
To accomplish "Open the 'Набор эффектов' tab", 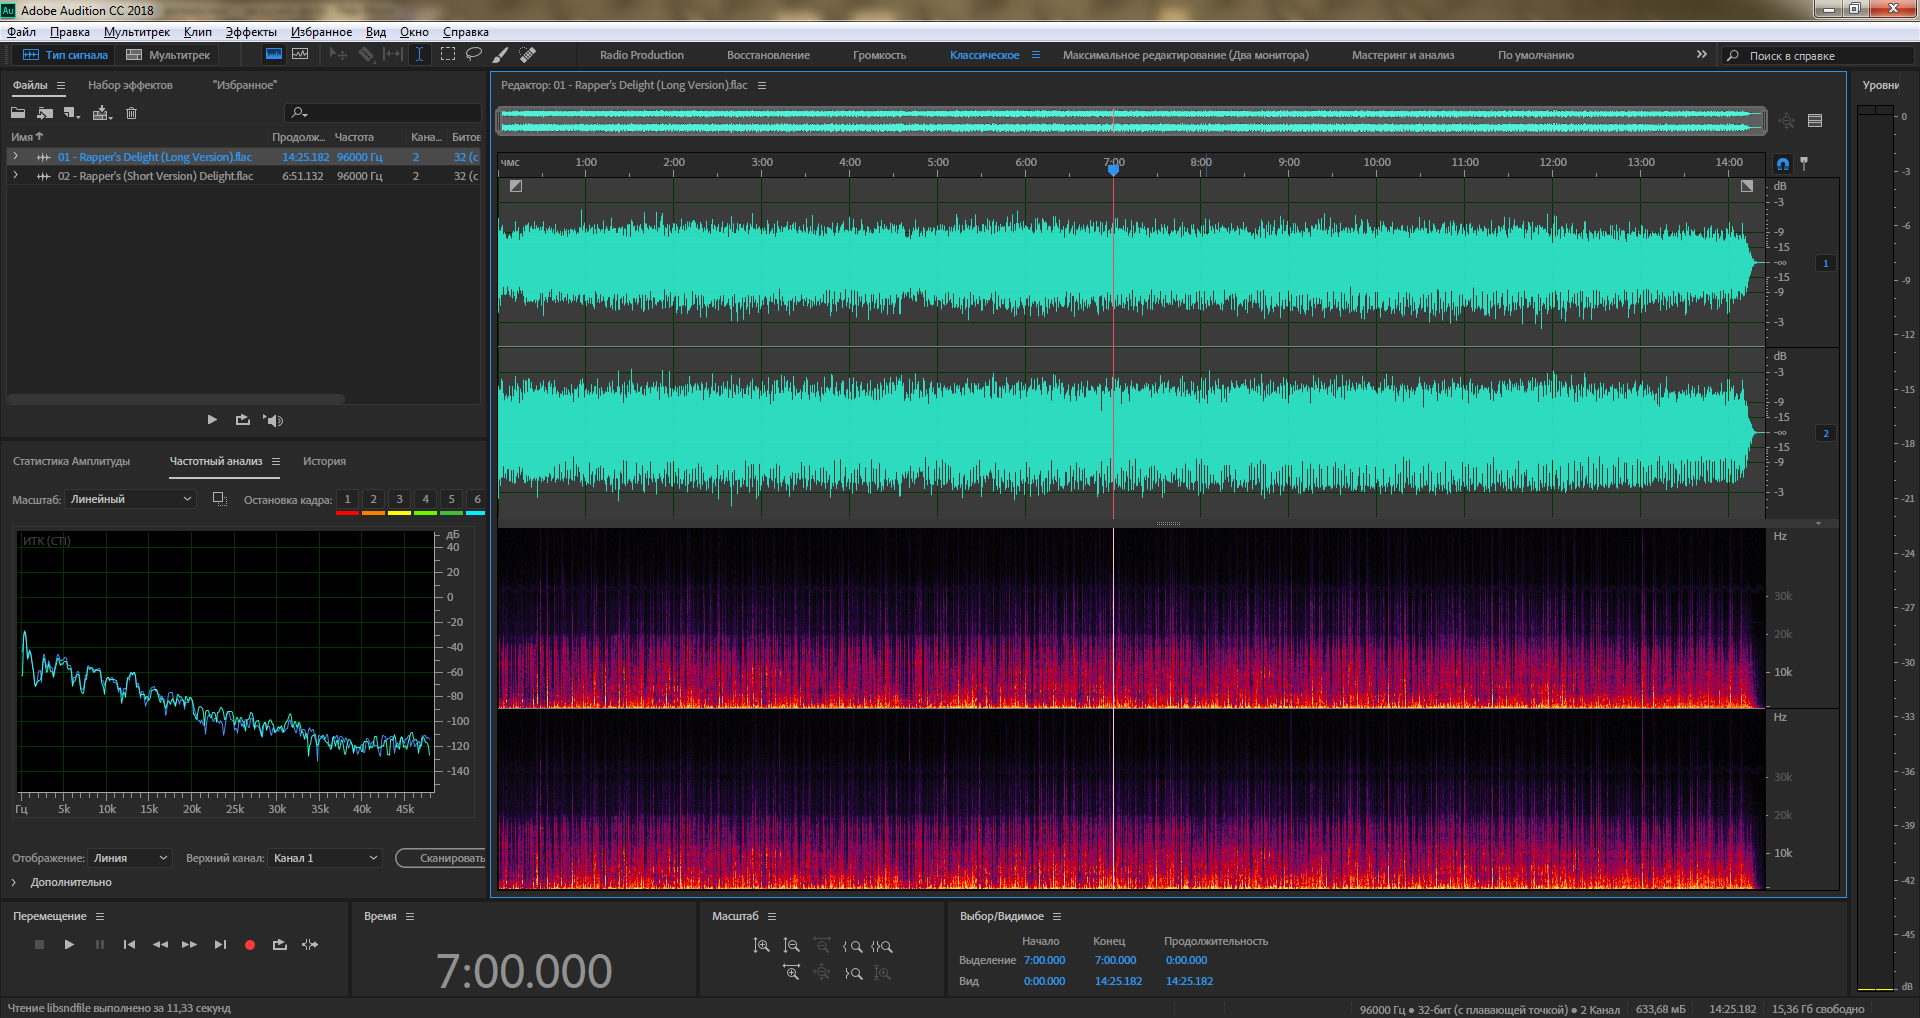I will (130, 85).
